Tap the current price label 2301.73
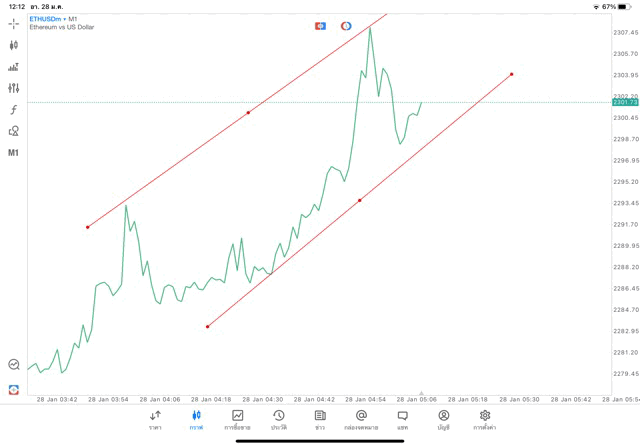 click(624, 102)
